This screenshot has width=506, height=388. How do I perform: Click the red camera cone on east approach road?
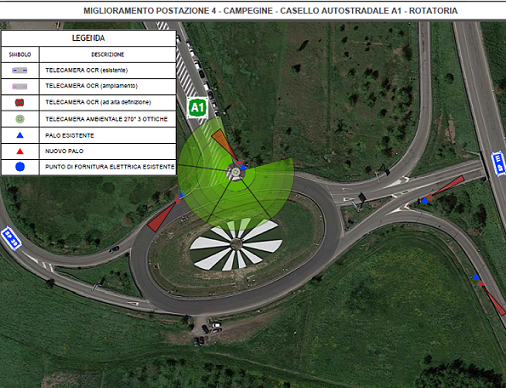448,187
